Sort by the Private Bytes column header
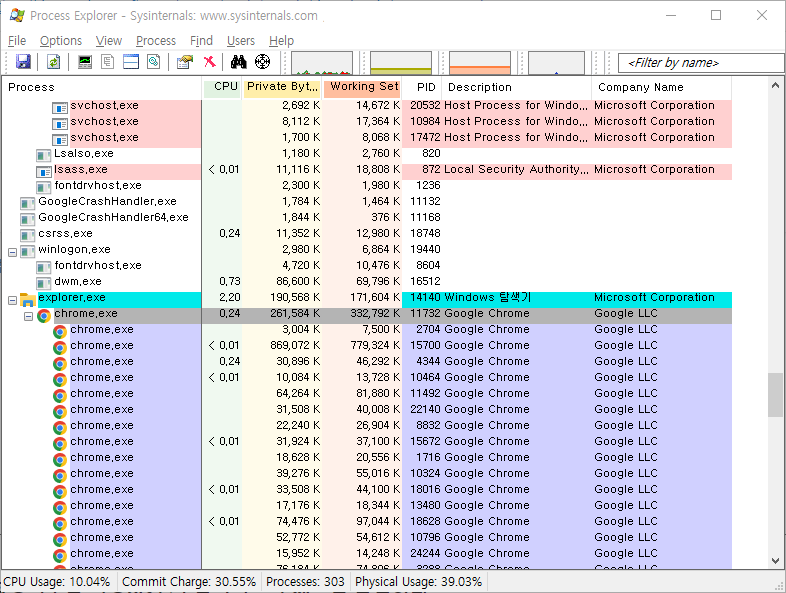The height and width of the screenshot is (593, 786). click(x=282, y=87)
